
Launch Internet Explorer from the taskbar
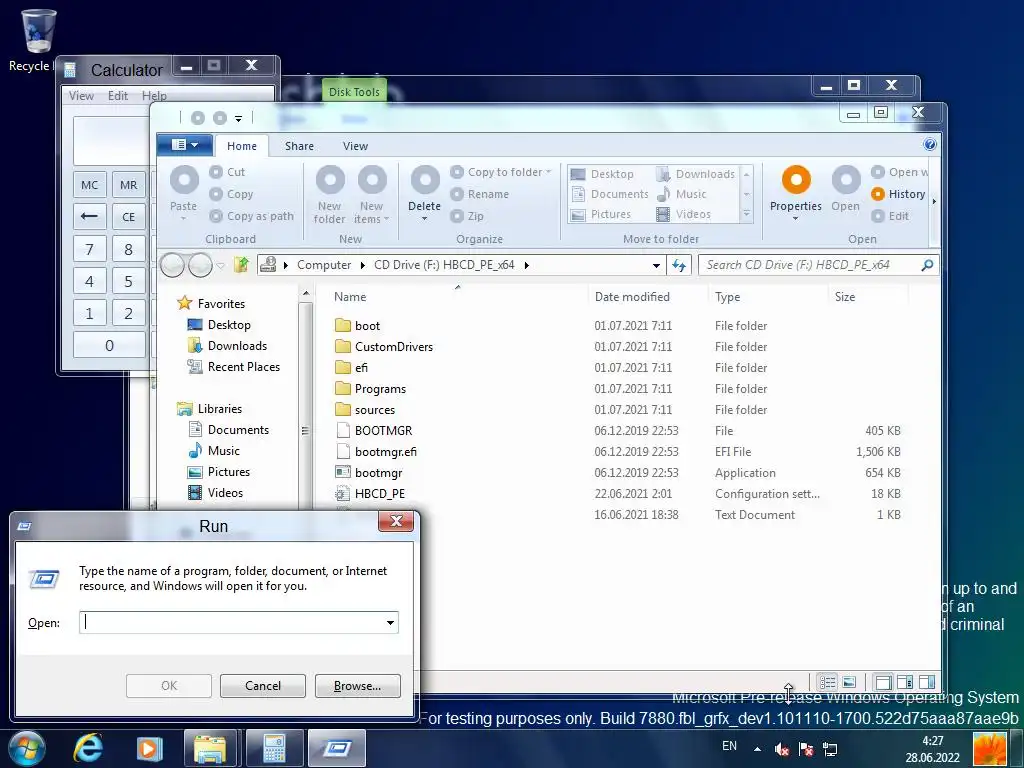click(x=89, y=748)
